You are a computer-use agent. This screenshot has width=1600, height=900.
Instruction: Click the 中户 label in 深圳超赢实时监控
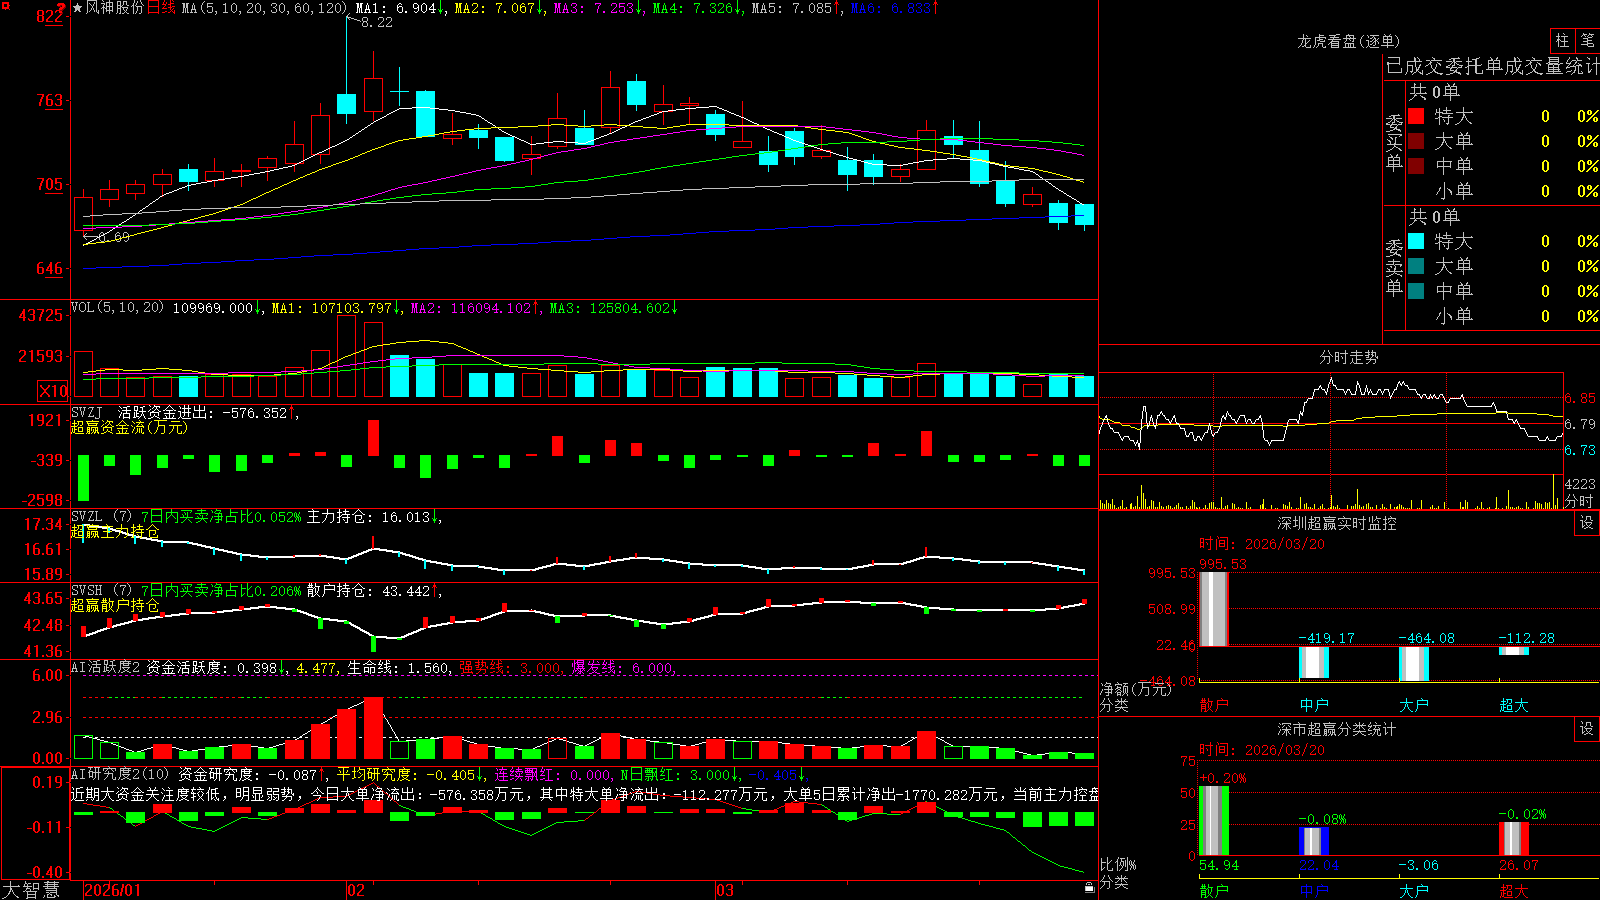1314,705
